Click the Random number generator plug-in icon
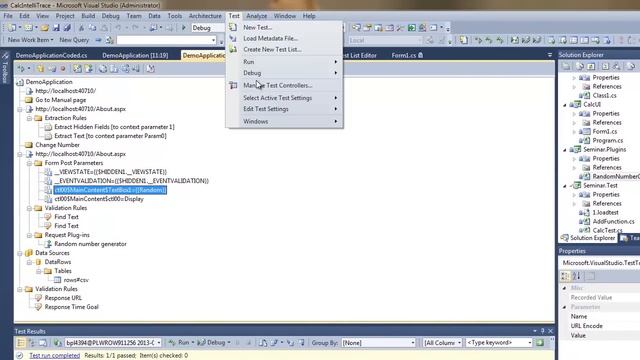This screenshot has height=360, width=640. pyautogui.click(x=48, y=244)
